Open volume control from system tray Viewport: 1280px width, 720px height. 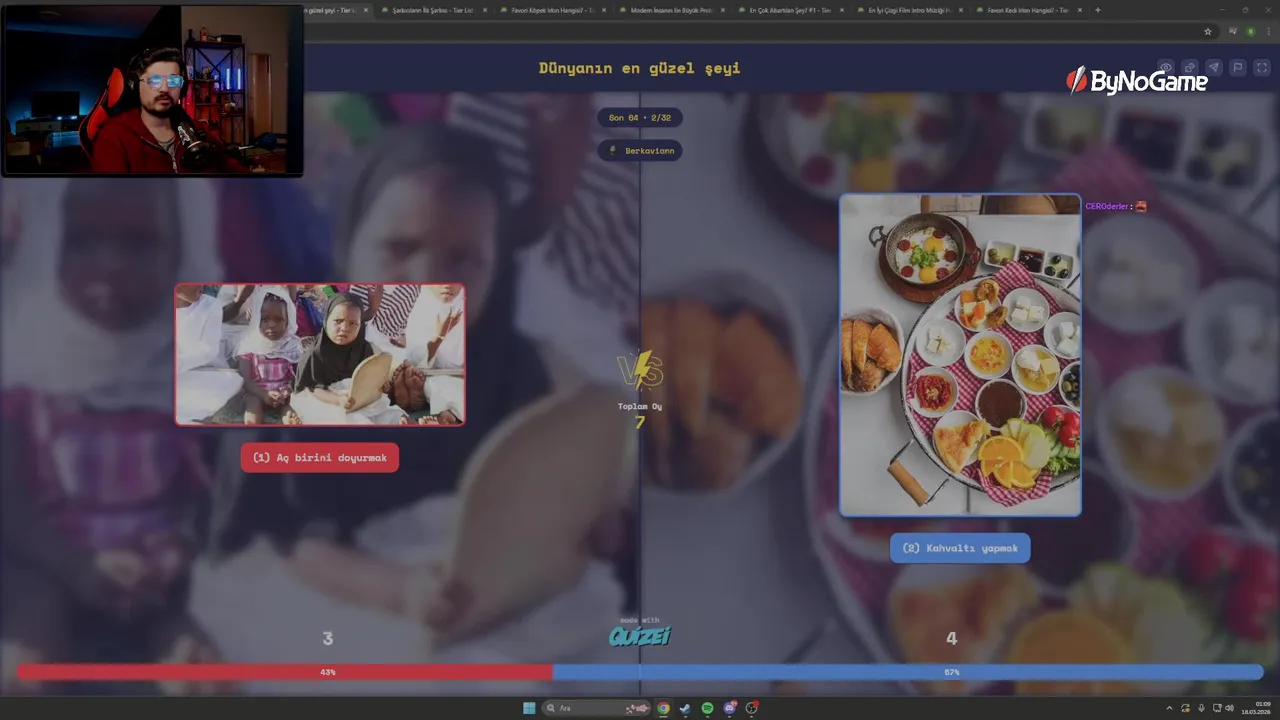1229,708
